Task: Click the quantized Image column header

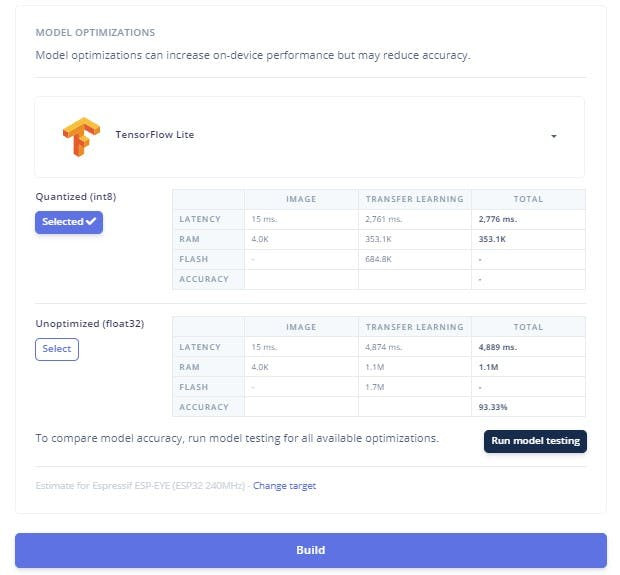Action: click(x=301, y=199)
